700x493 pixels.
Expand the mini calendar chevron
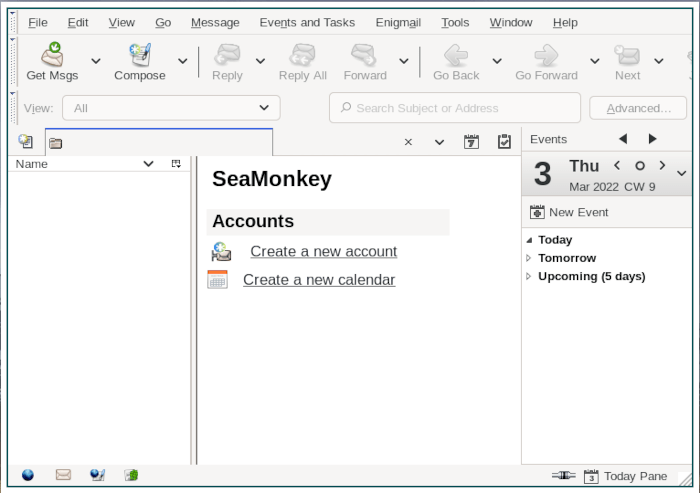click(x=681, y=173)
